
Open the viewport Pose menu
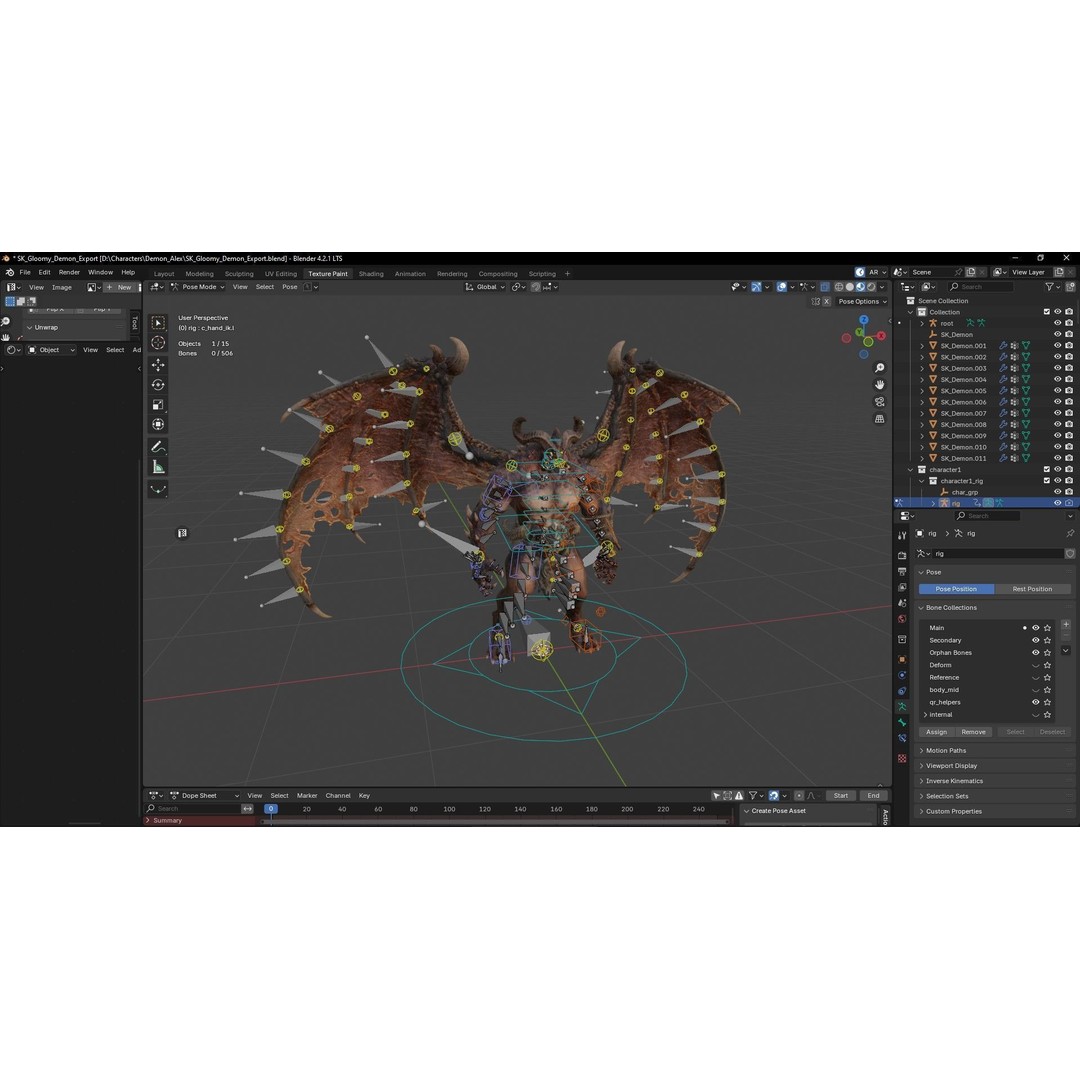(x=290, y=287)
